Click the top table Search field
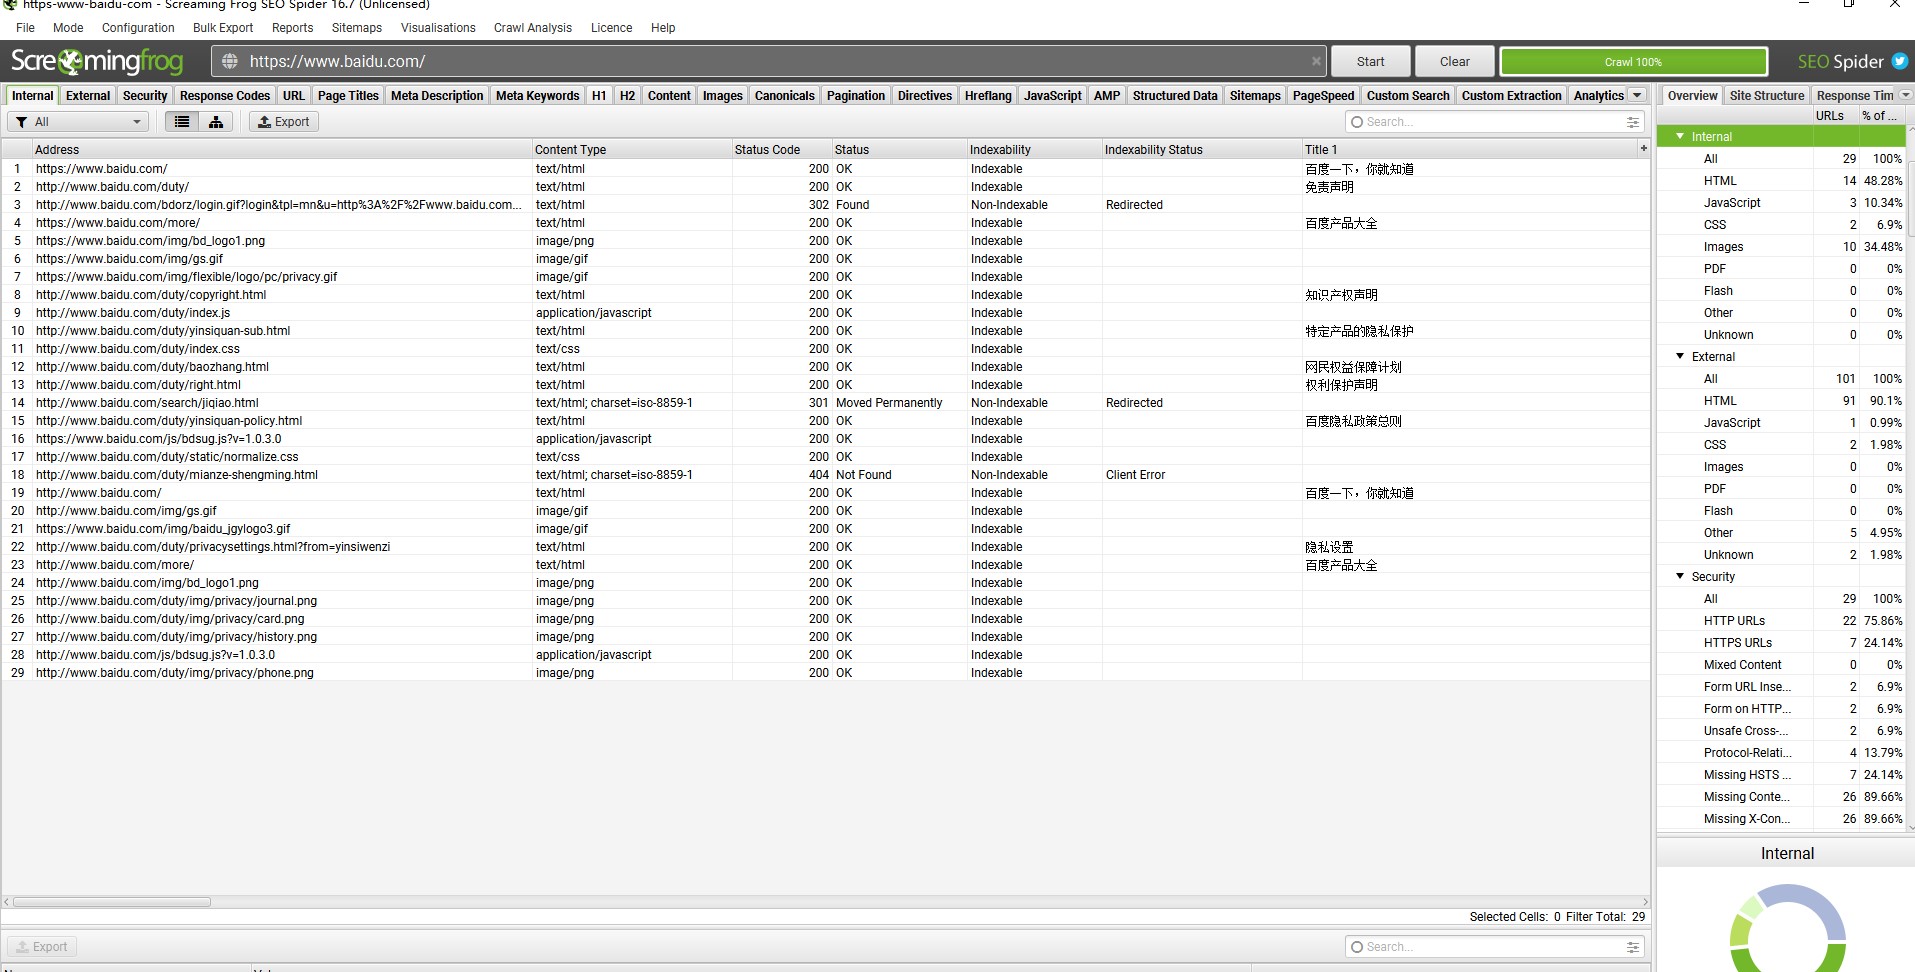Screen dimensions: 1915x972 pyautogui.click(x=1495, y=122)
